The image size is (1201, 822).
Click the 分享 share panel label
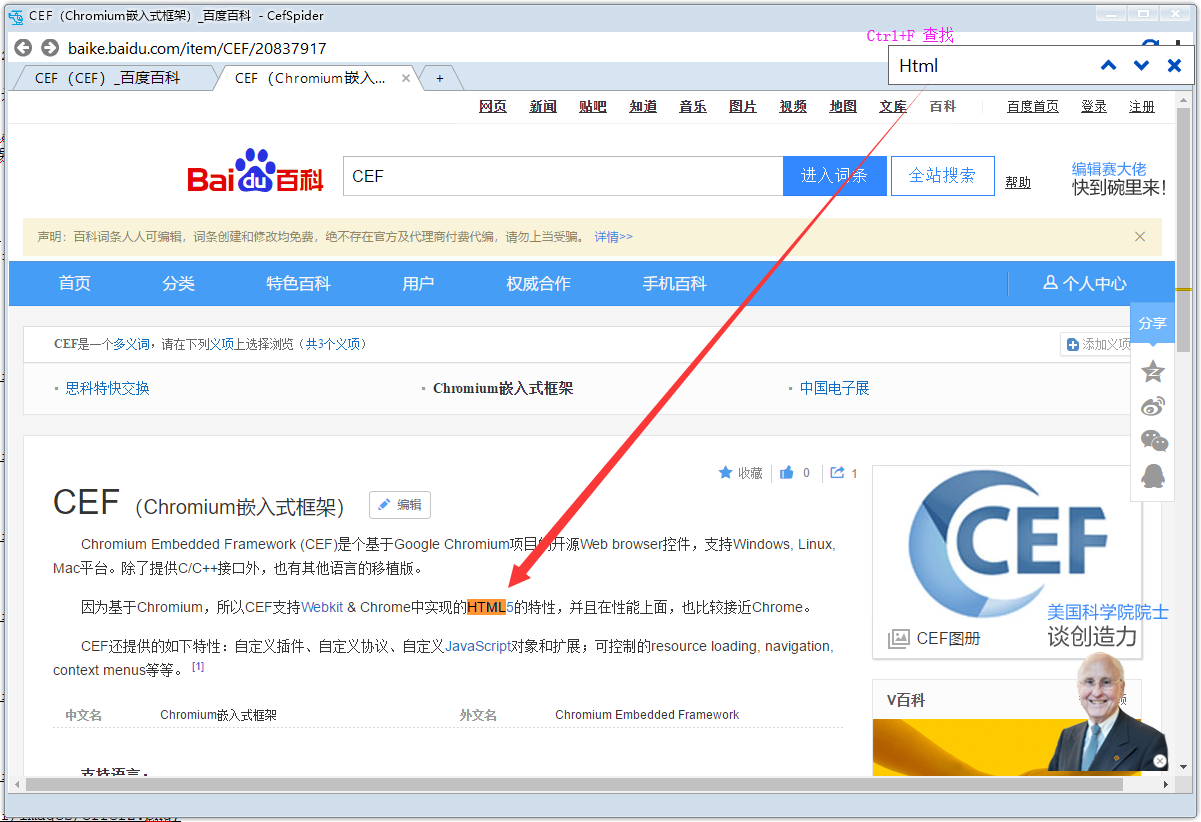1153,323
